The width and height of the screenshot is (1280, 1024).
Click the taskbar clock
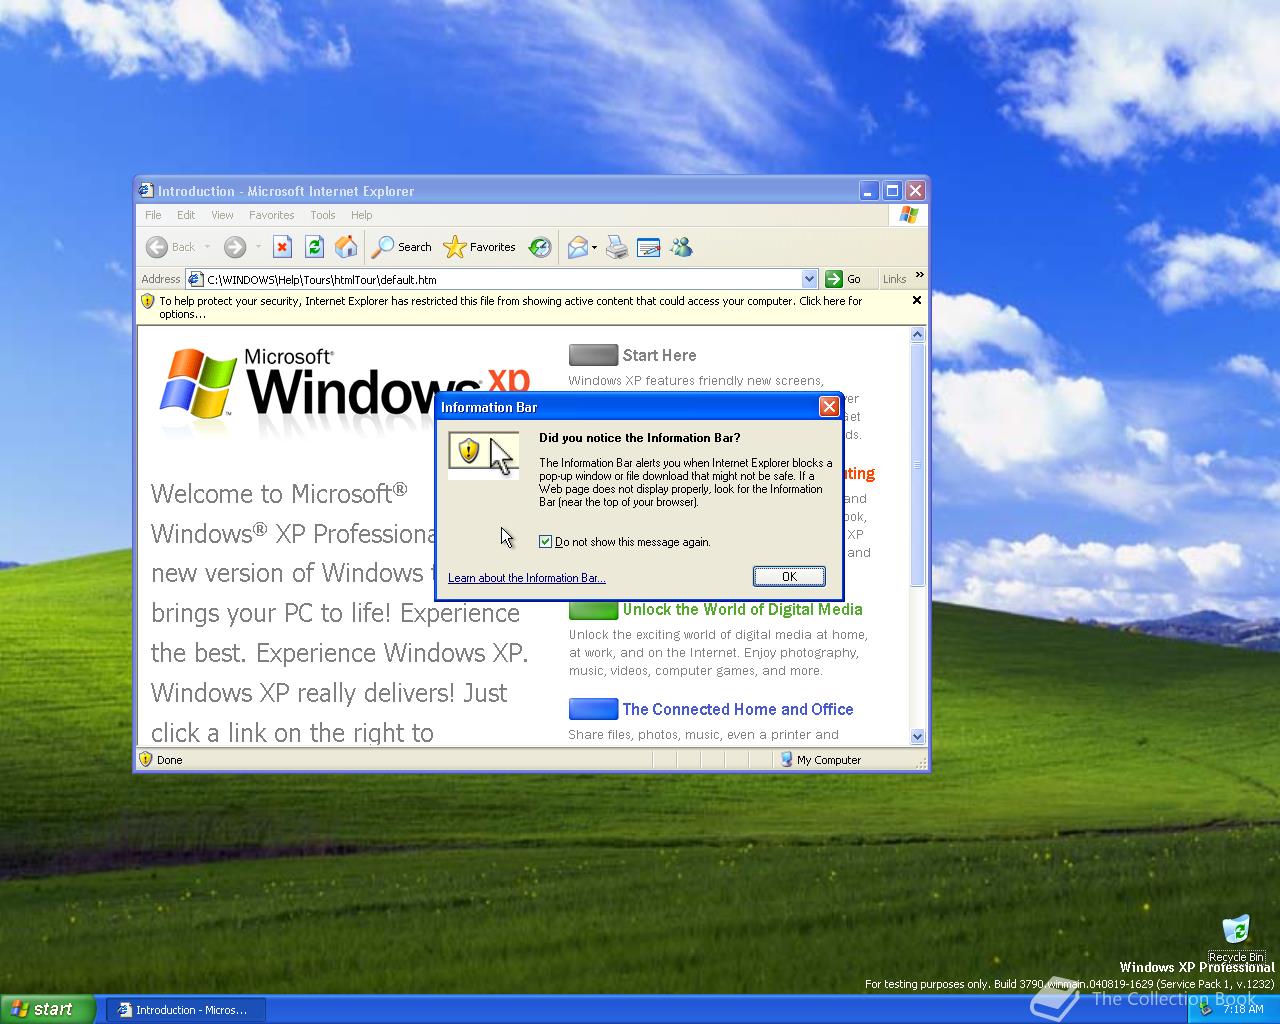pyautogui.click(x=1243, y=1009)
